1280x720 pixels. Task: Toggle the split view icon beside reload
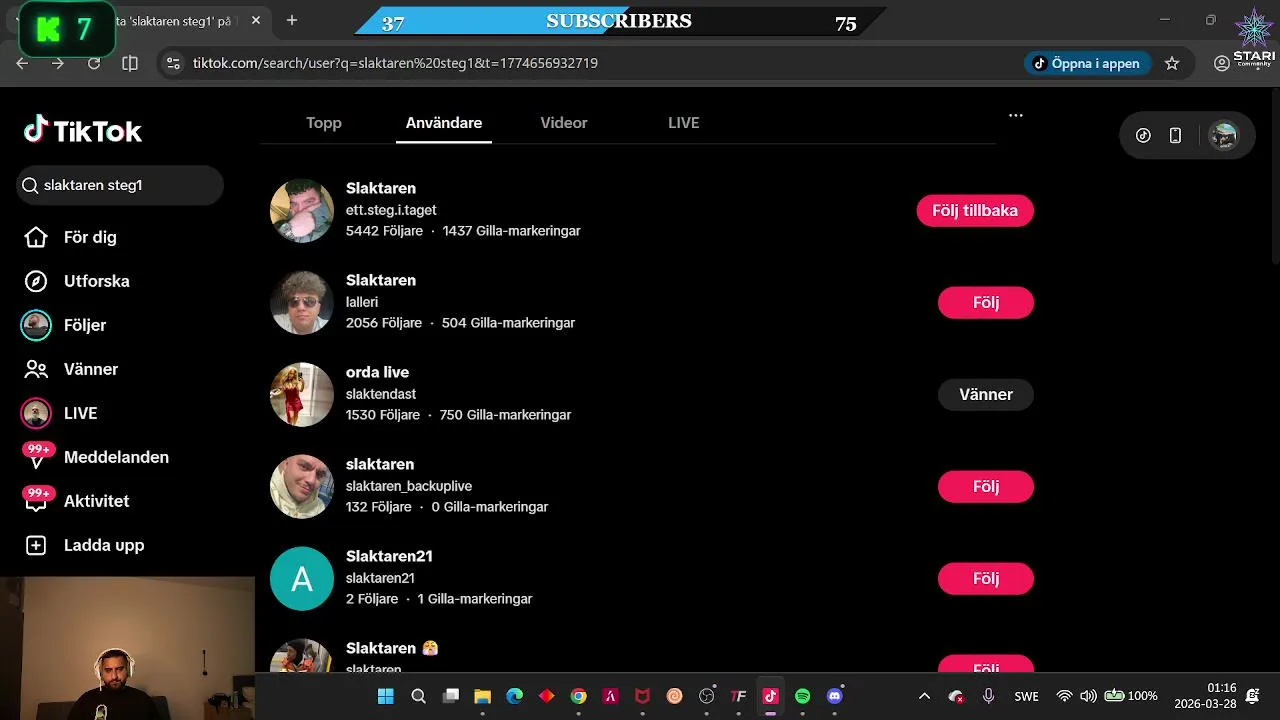pos(130,63)
